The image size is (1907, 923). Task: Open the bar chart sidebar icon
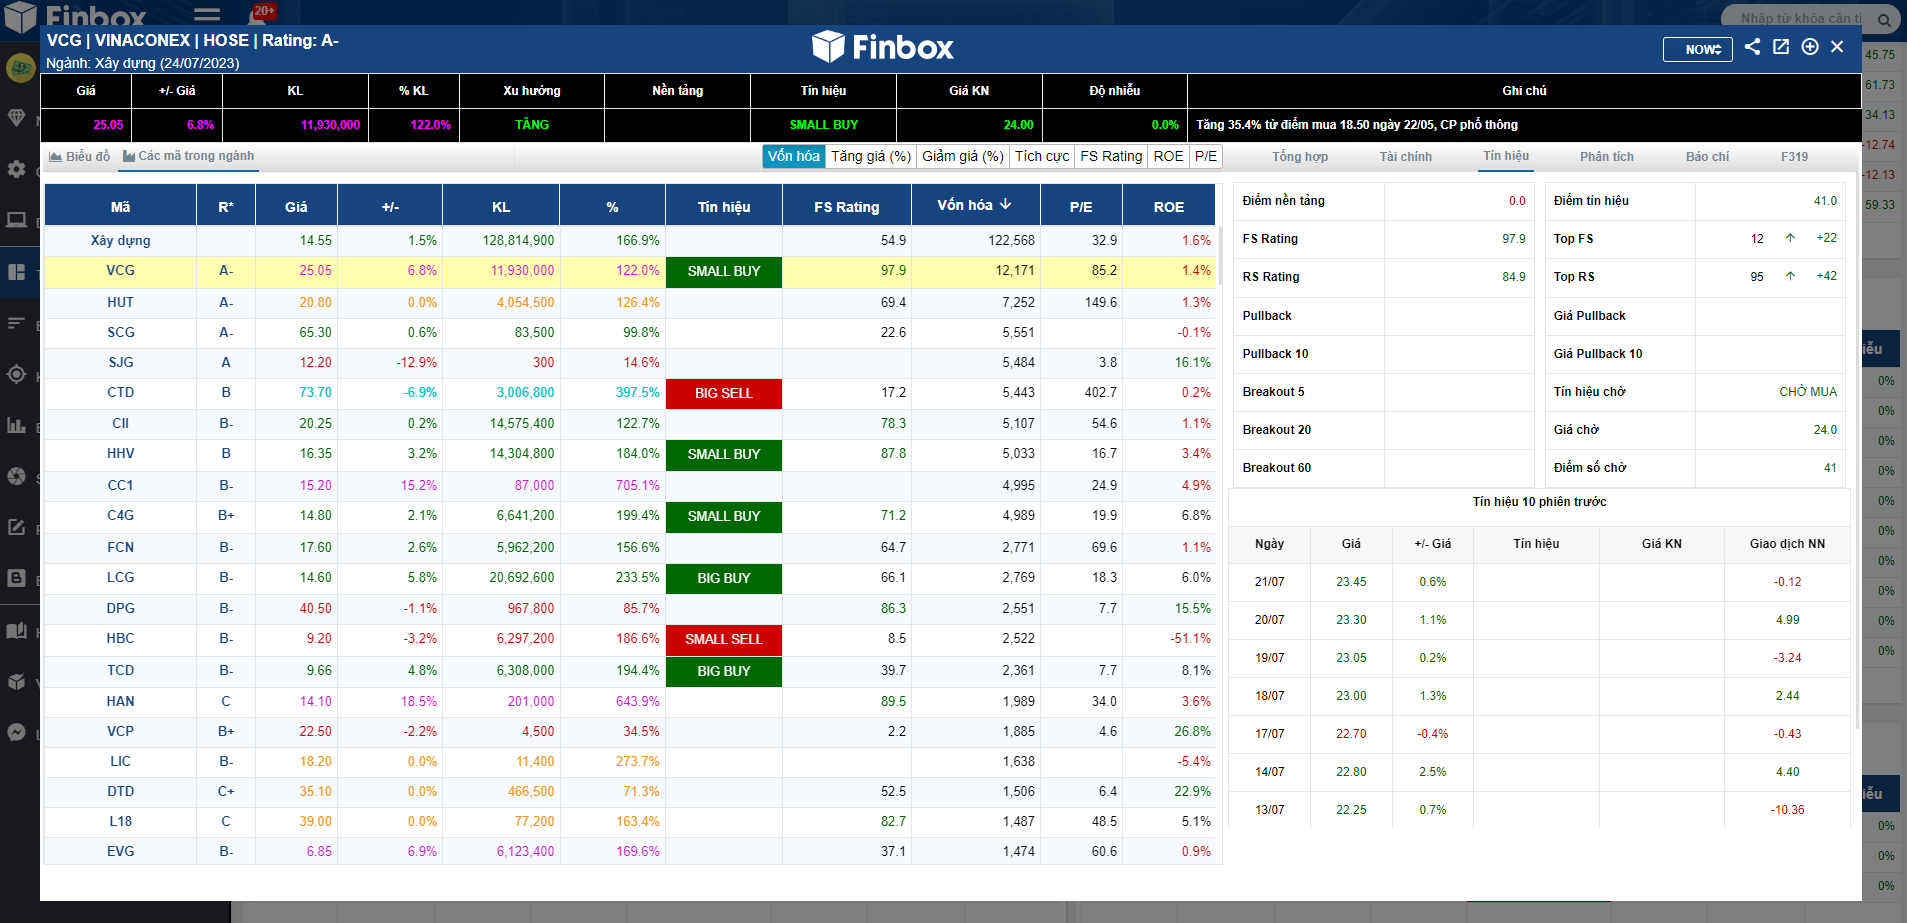pyautogui.click(x=17, y=425)
